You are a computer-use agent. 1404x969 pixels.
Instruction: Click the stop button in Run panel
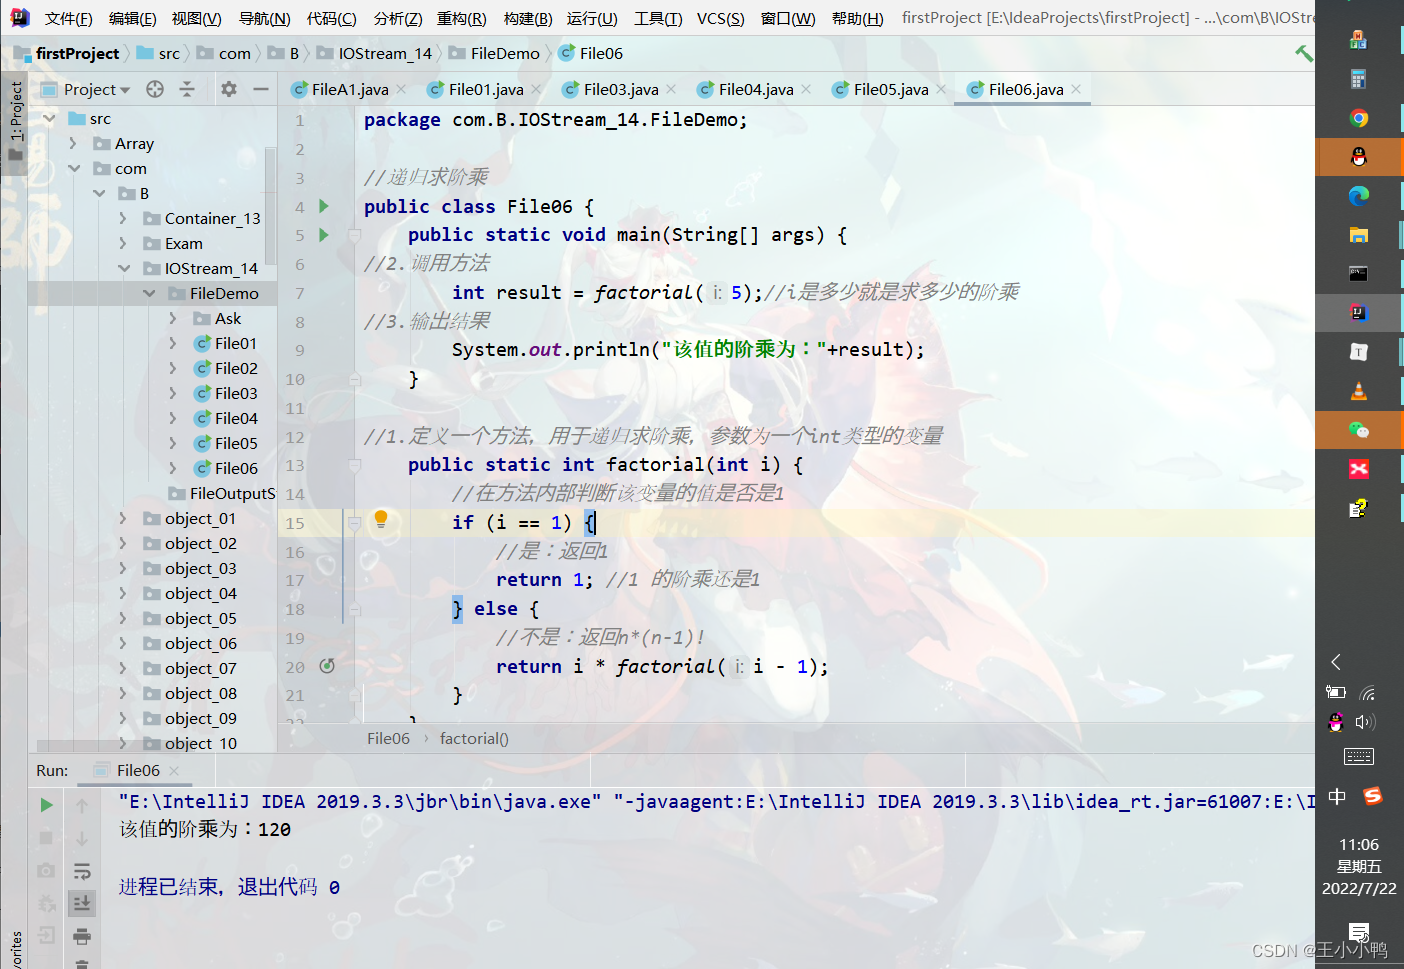[46, 838]
